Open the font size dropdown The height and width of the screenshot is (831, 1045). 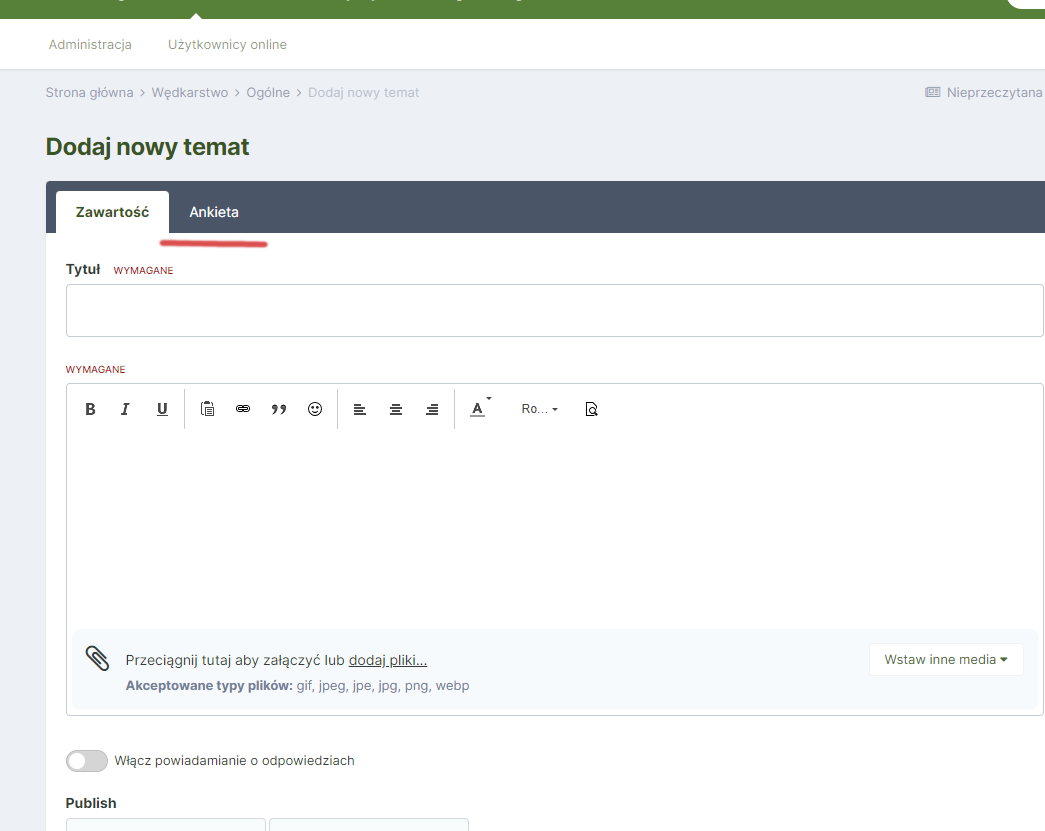pos(539,409)
